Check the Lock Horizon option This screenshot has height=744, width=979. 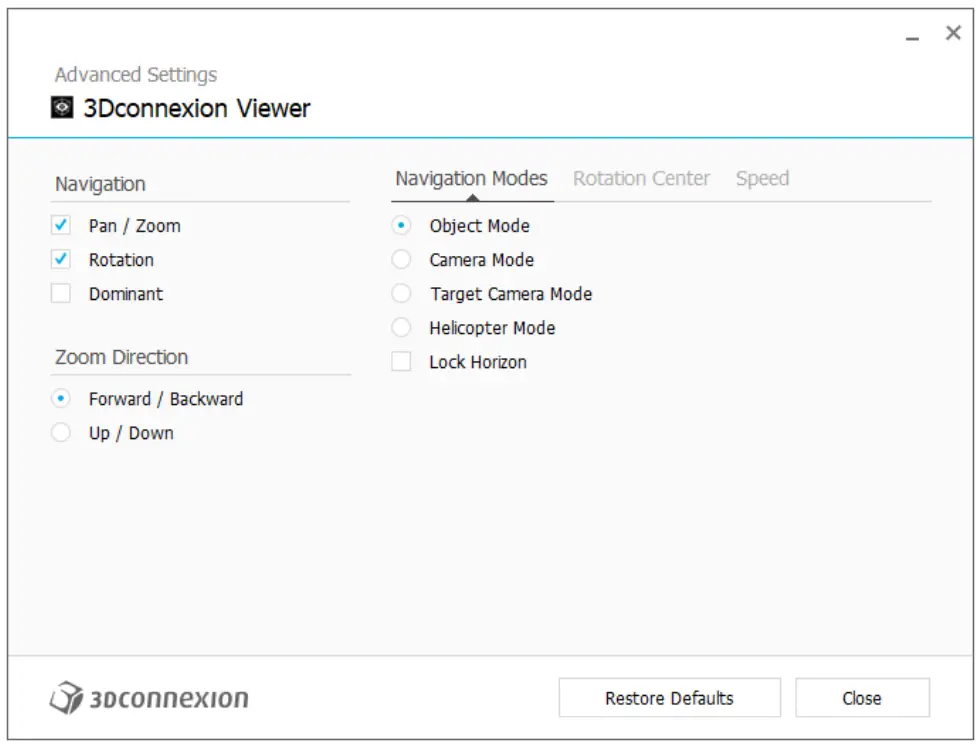pos(401,362)
